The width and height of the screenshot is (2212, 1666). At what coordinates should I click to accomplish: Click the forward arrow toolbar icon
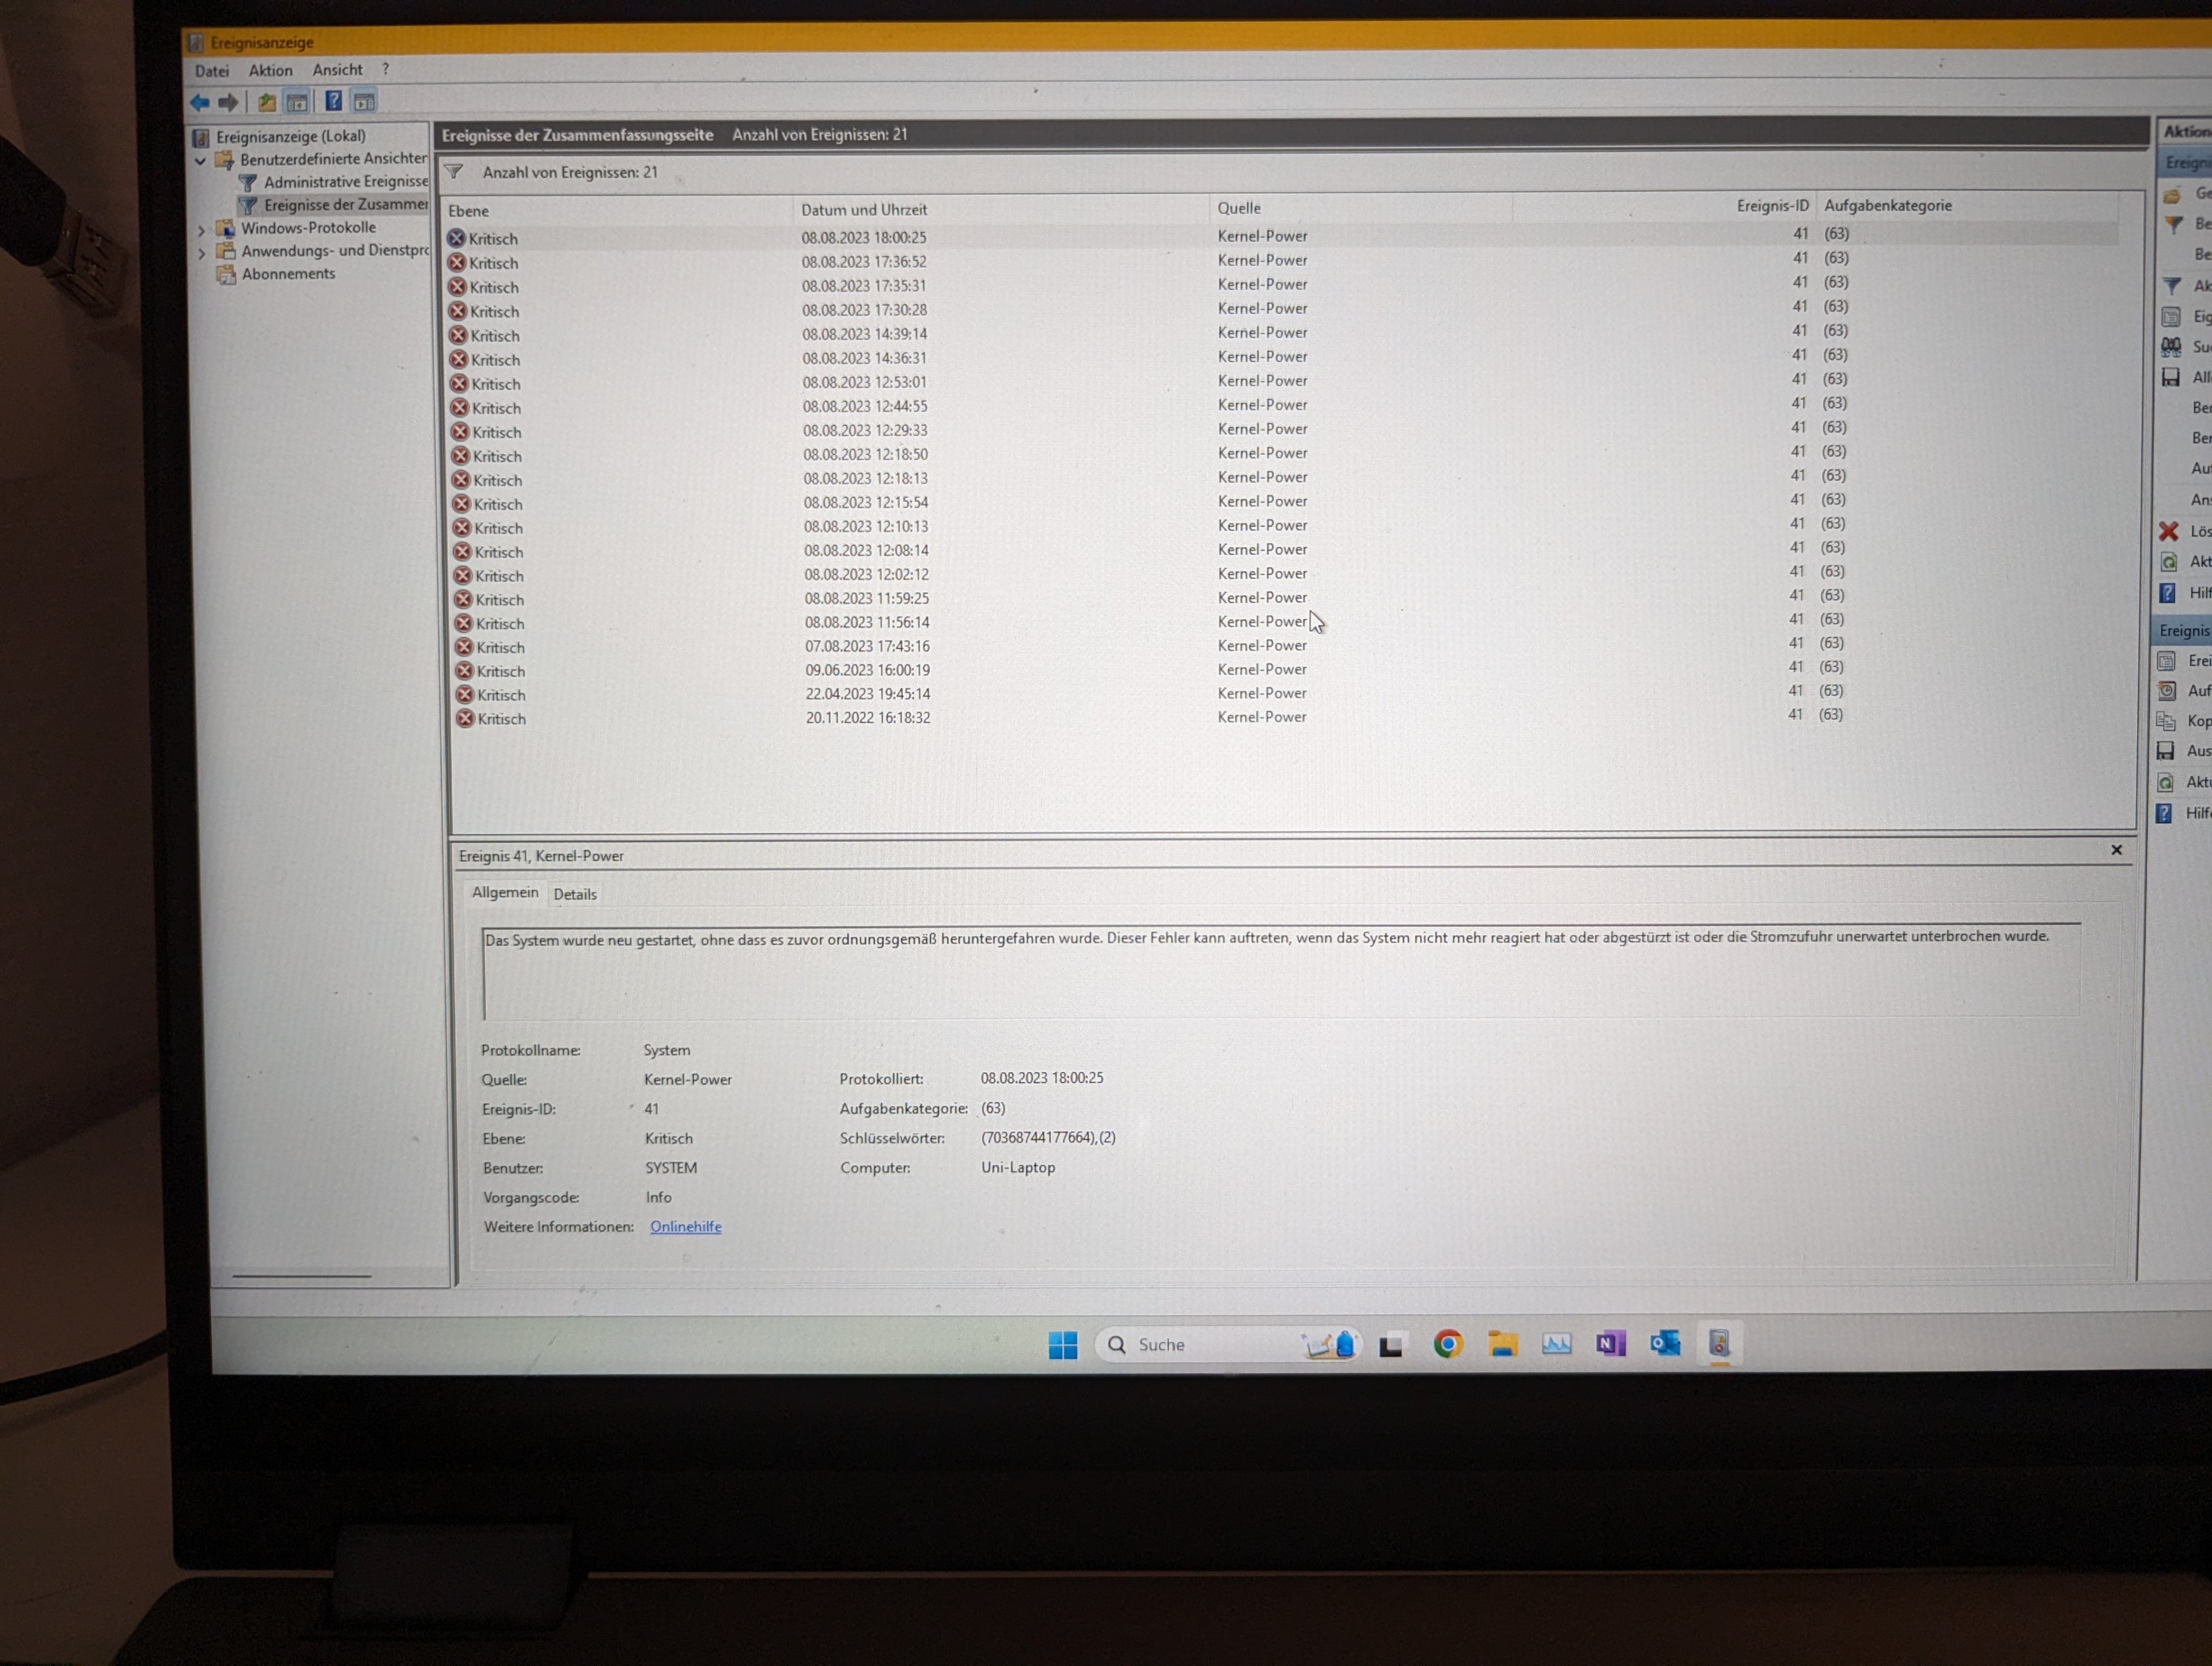point(229,102)
